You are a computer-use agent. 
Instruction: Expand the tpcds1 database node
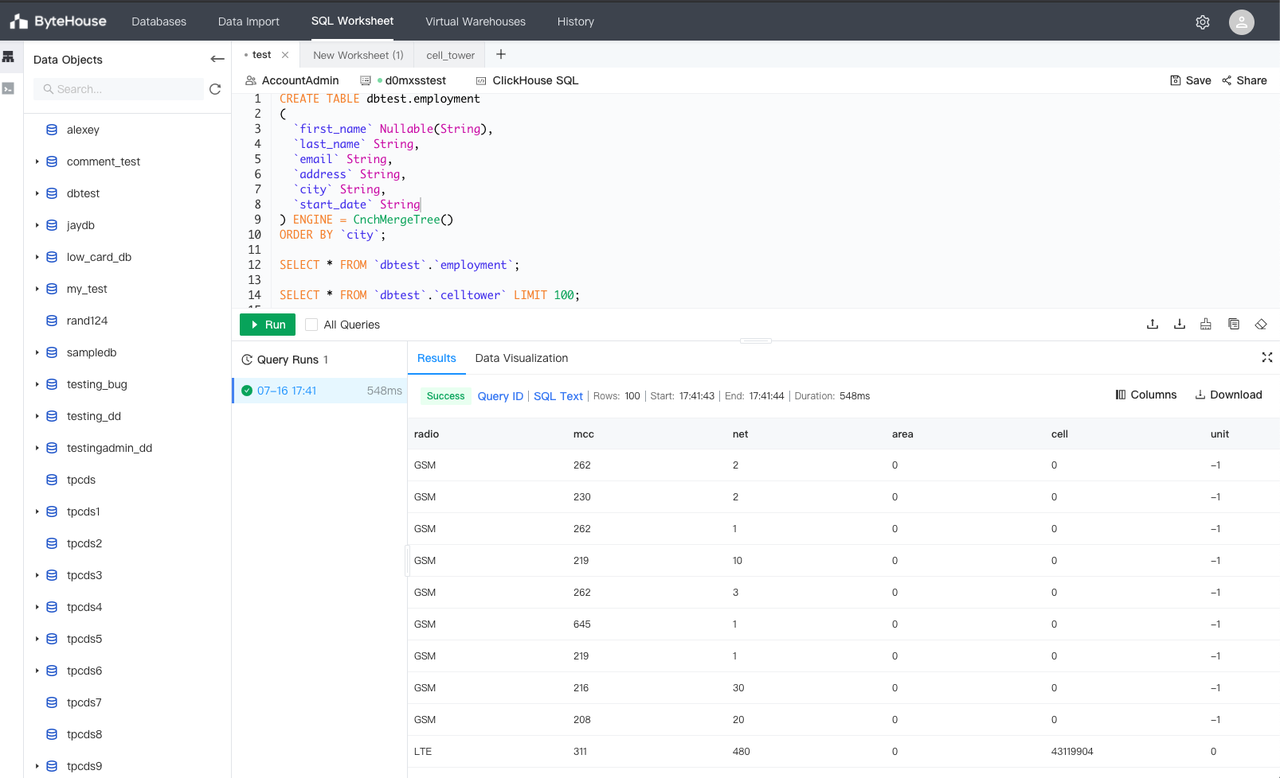38,511
